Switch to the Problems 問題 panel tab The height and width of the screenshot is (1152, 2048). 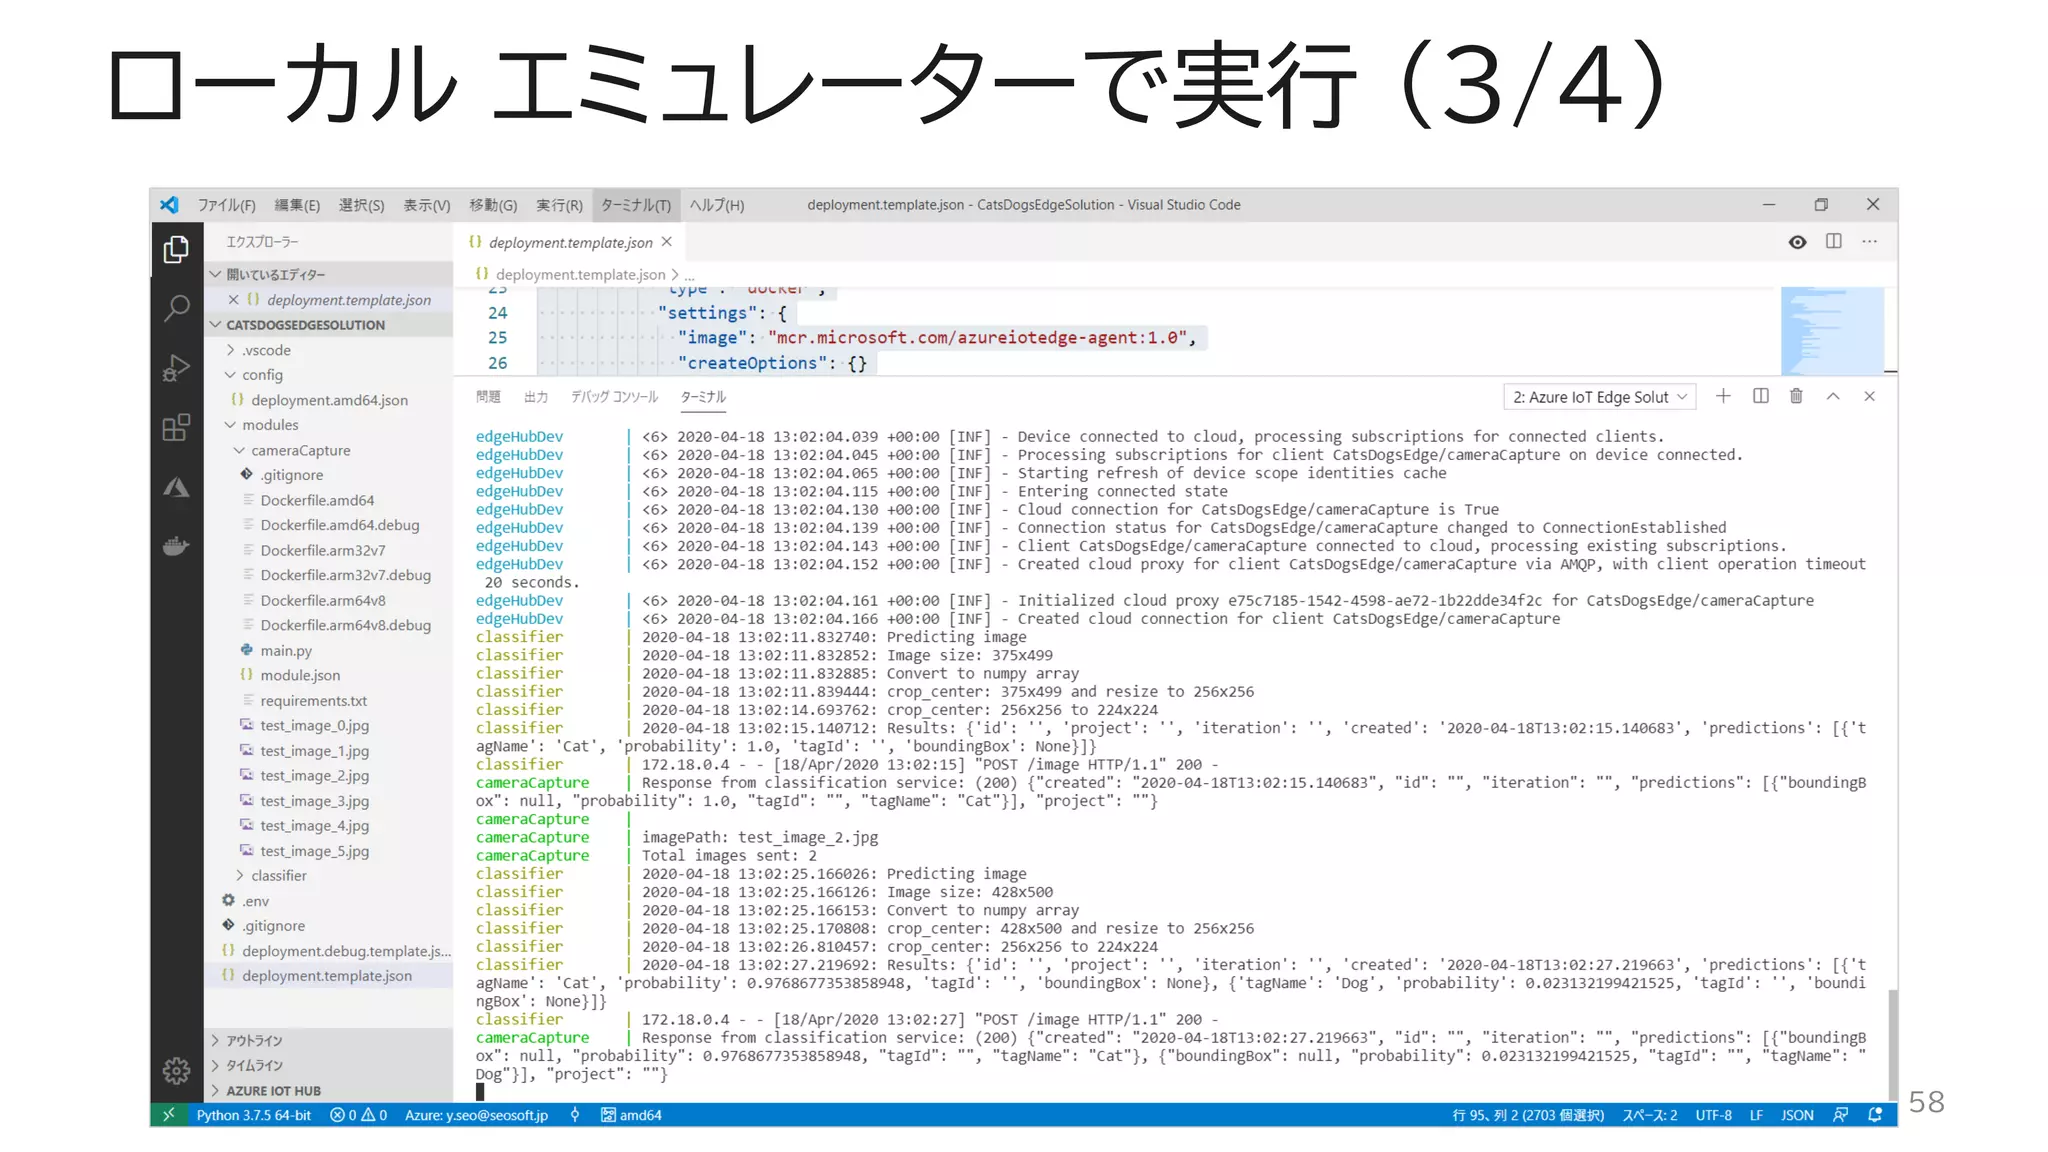pyautogui.click(x=488, y=397)
